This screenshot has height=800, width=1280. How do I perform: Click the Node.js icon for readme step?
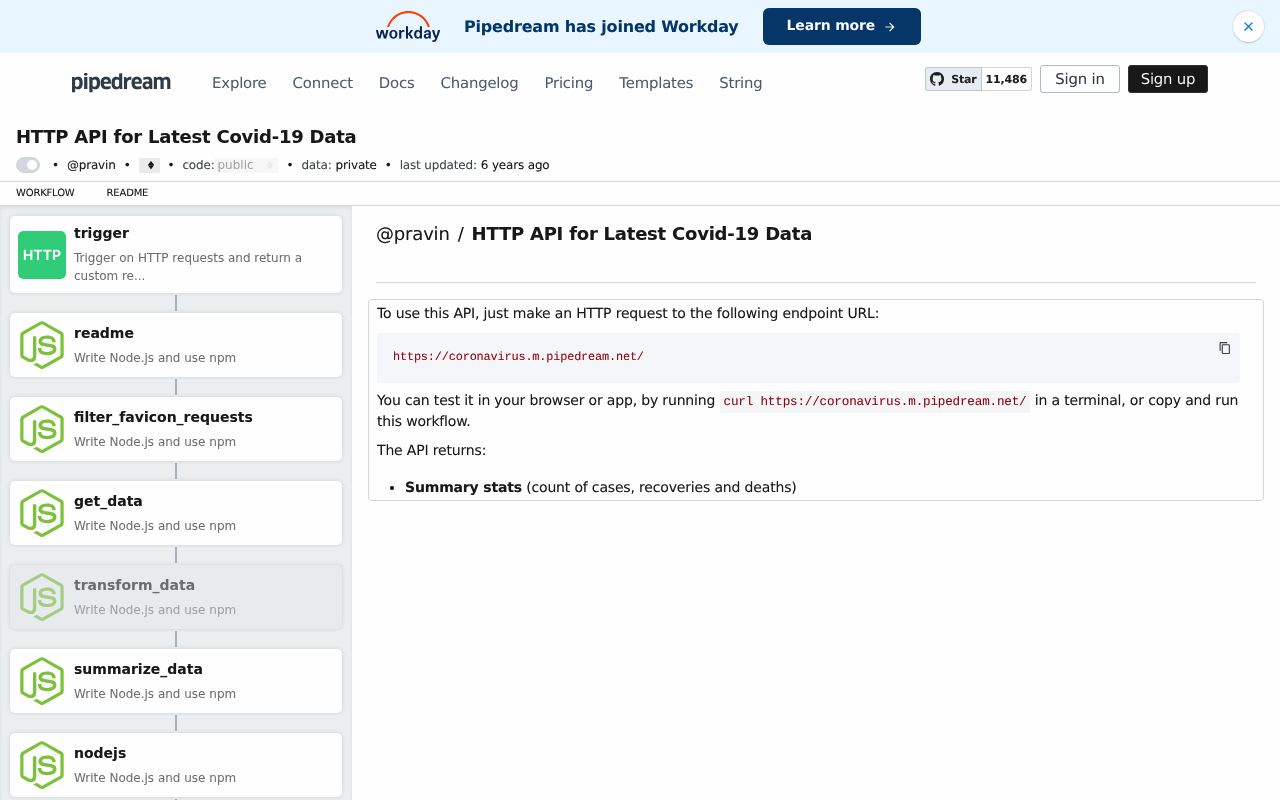pyautogui.click(x=42, y=345)
